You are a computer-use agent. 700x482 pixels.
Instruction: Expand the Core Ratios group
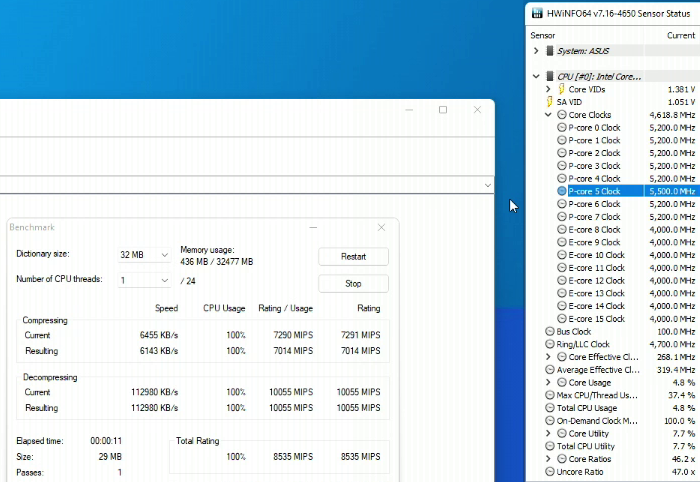pyautogui.click(x=548, y=458)
